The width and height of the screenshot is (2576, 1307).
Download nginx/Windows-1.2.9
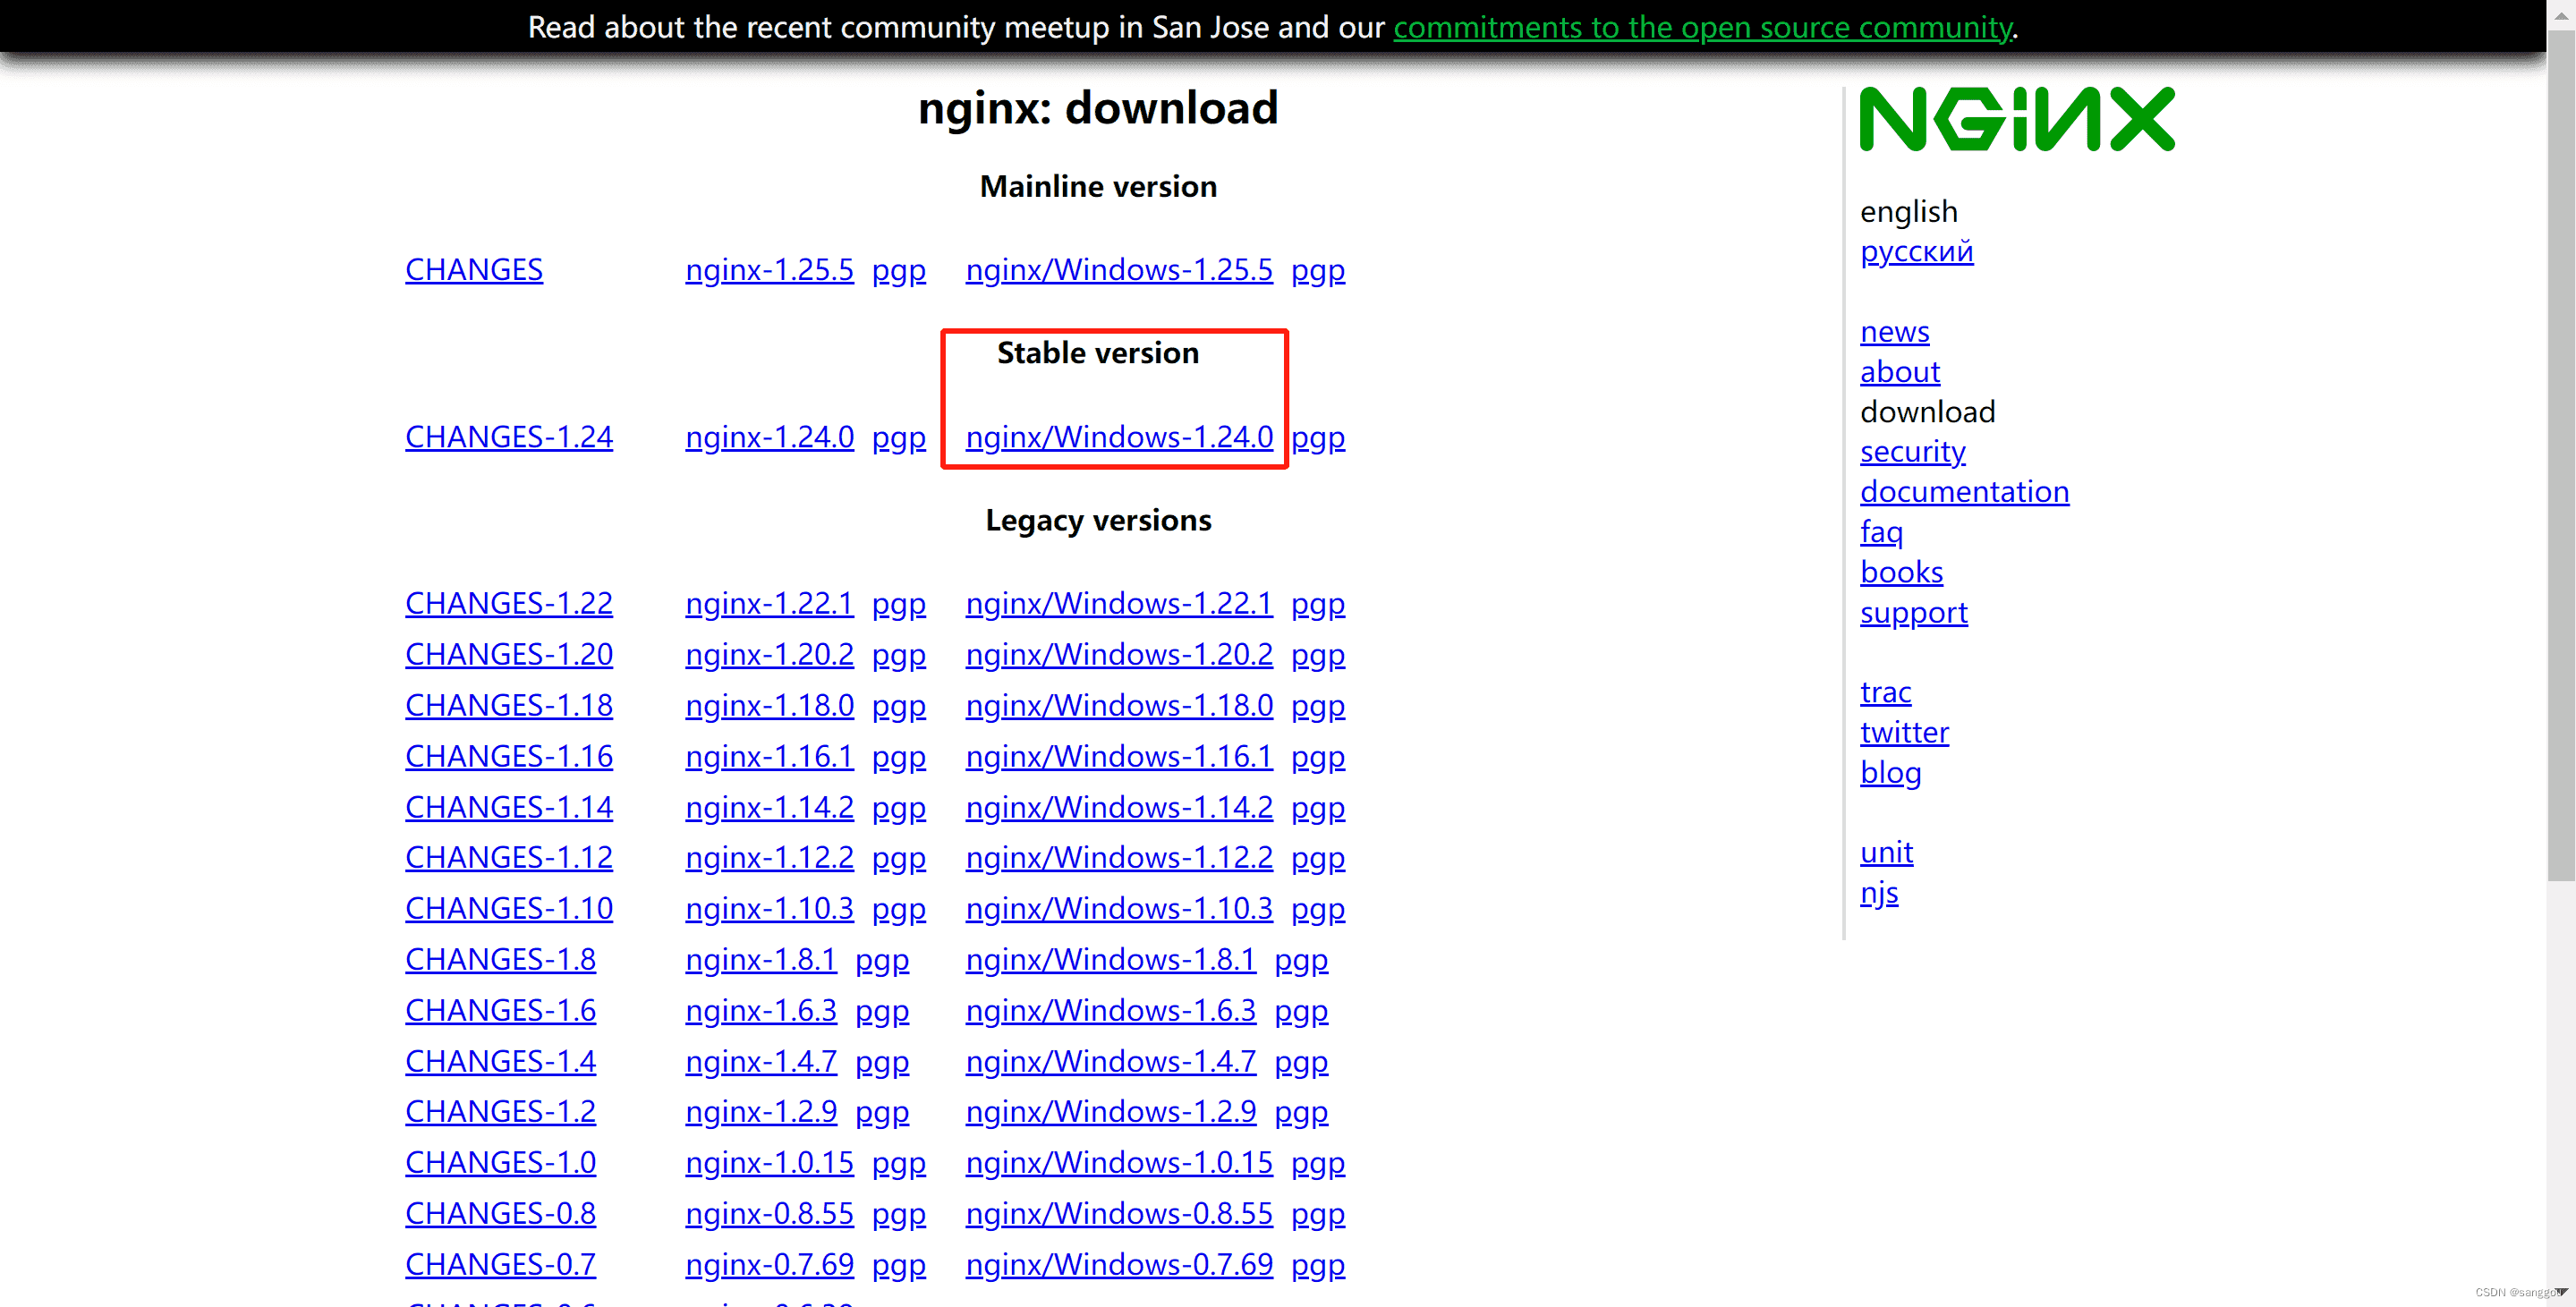coord(1110,1110)
